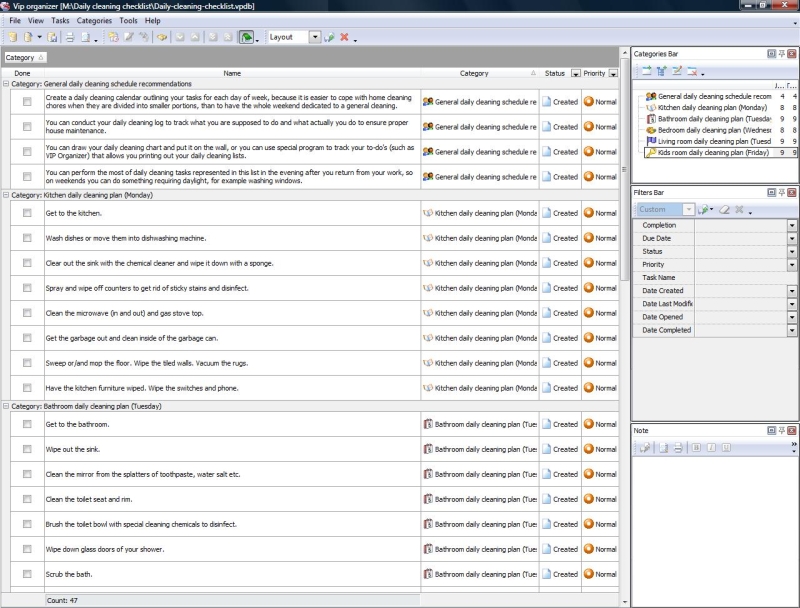
Task: Open the Tools menu
Action: point(128,20)
